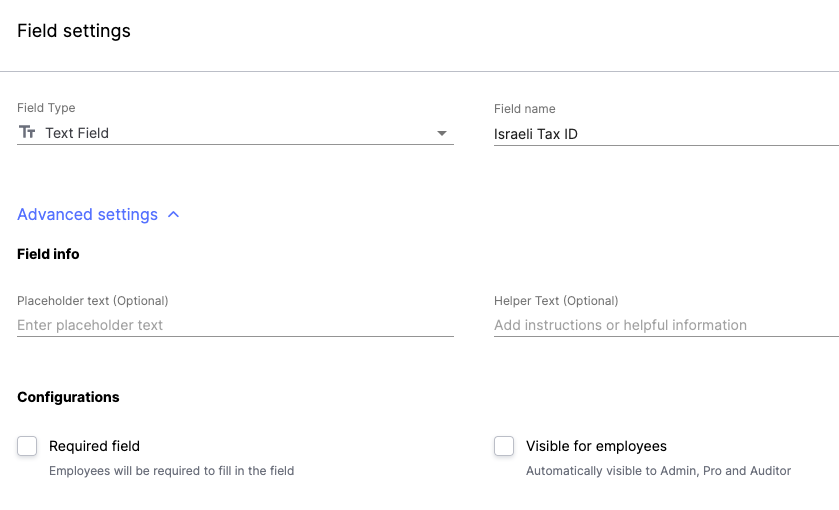The image size is (839, 510).
Task: Click the Automatically visible to Admin description text
Action: 658,470
